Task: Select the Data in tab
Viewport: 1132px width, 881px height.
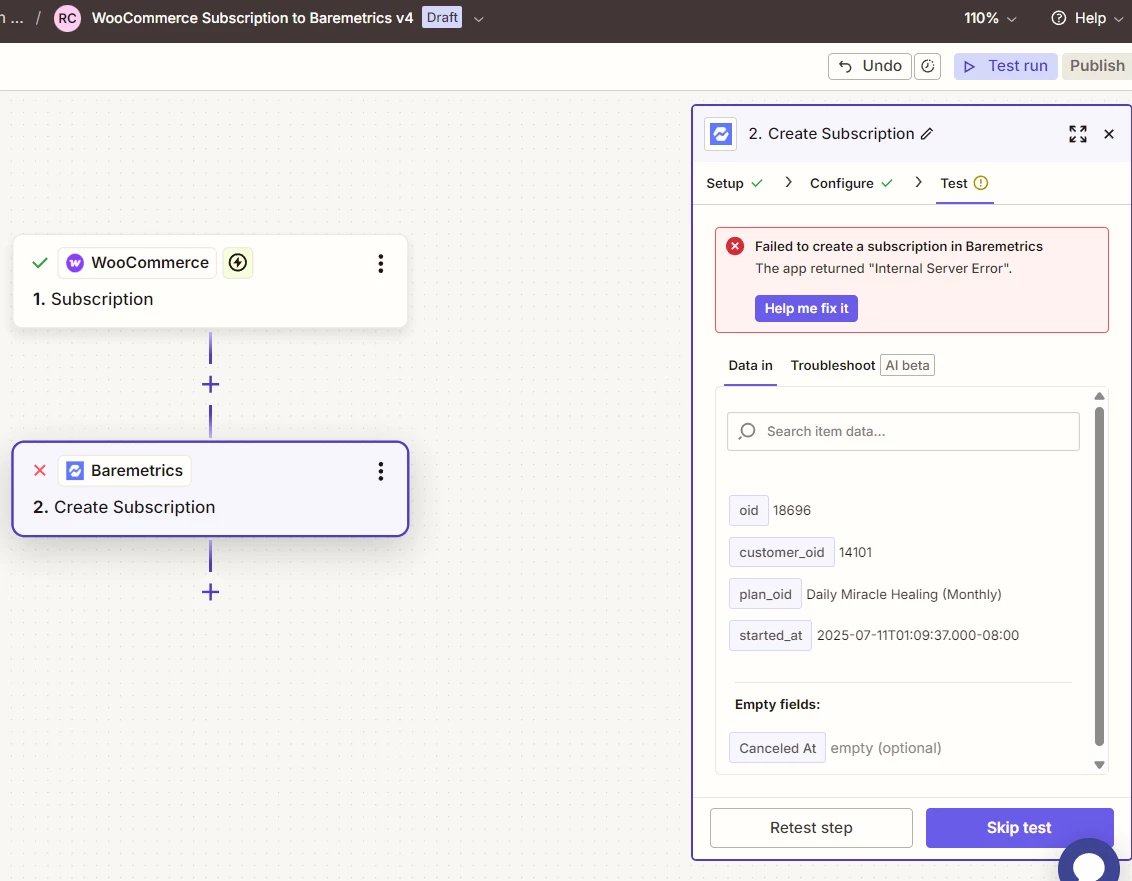Action: coord(750,365)
